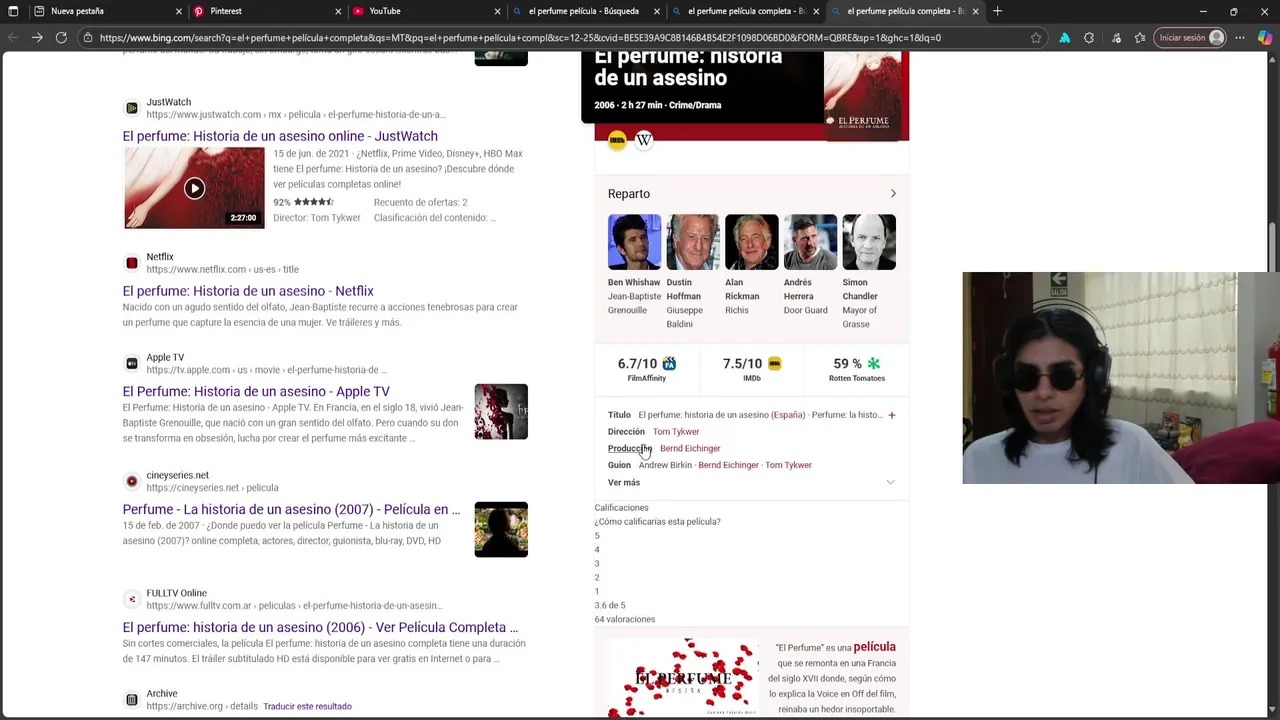The width and height of the screenshot is (1280, 720).
Task: Click the Netflix site favicon
Action: tap(132, 263)
